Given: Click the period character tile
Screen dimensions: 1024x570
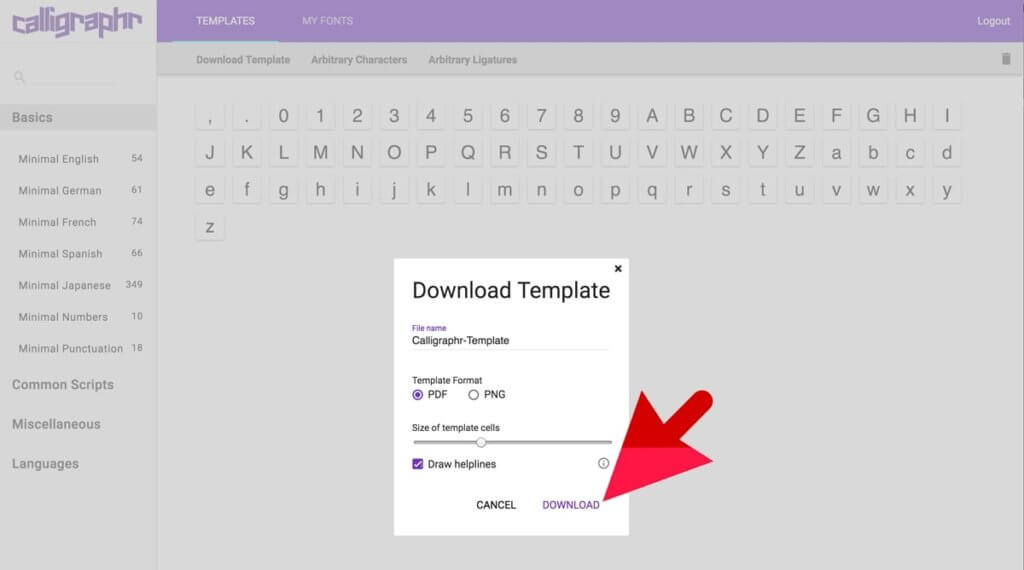Looking at the screenshot, I should [246, 116].
